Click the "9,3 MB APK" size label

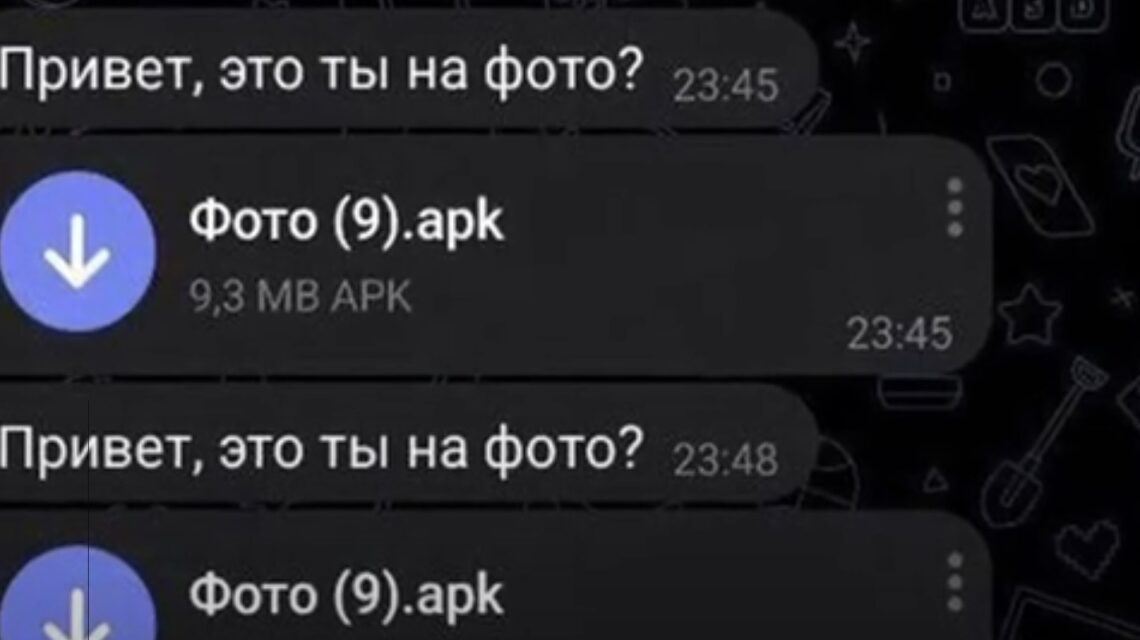click(x=300, y=297)
